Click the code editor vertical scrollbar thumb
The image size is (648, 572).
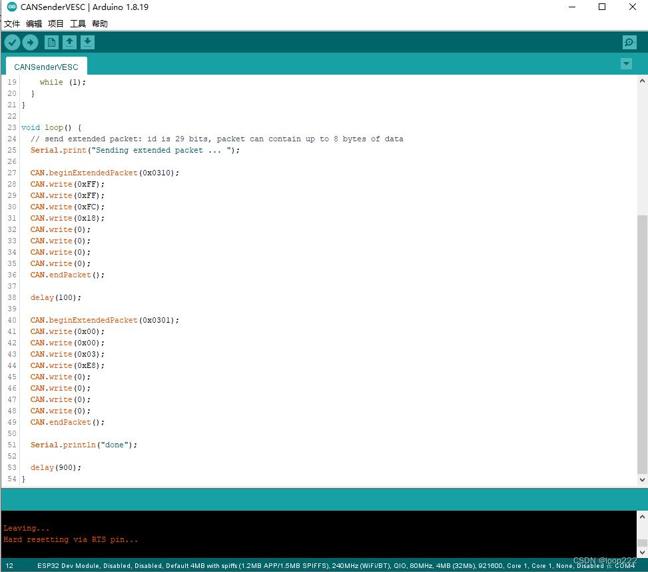point(642,344)
